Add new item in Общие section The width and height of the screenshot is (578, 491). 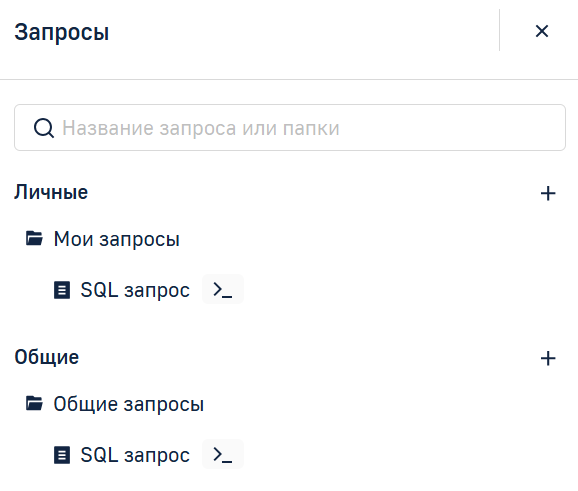coord(548,358)
